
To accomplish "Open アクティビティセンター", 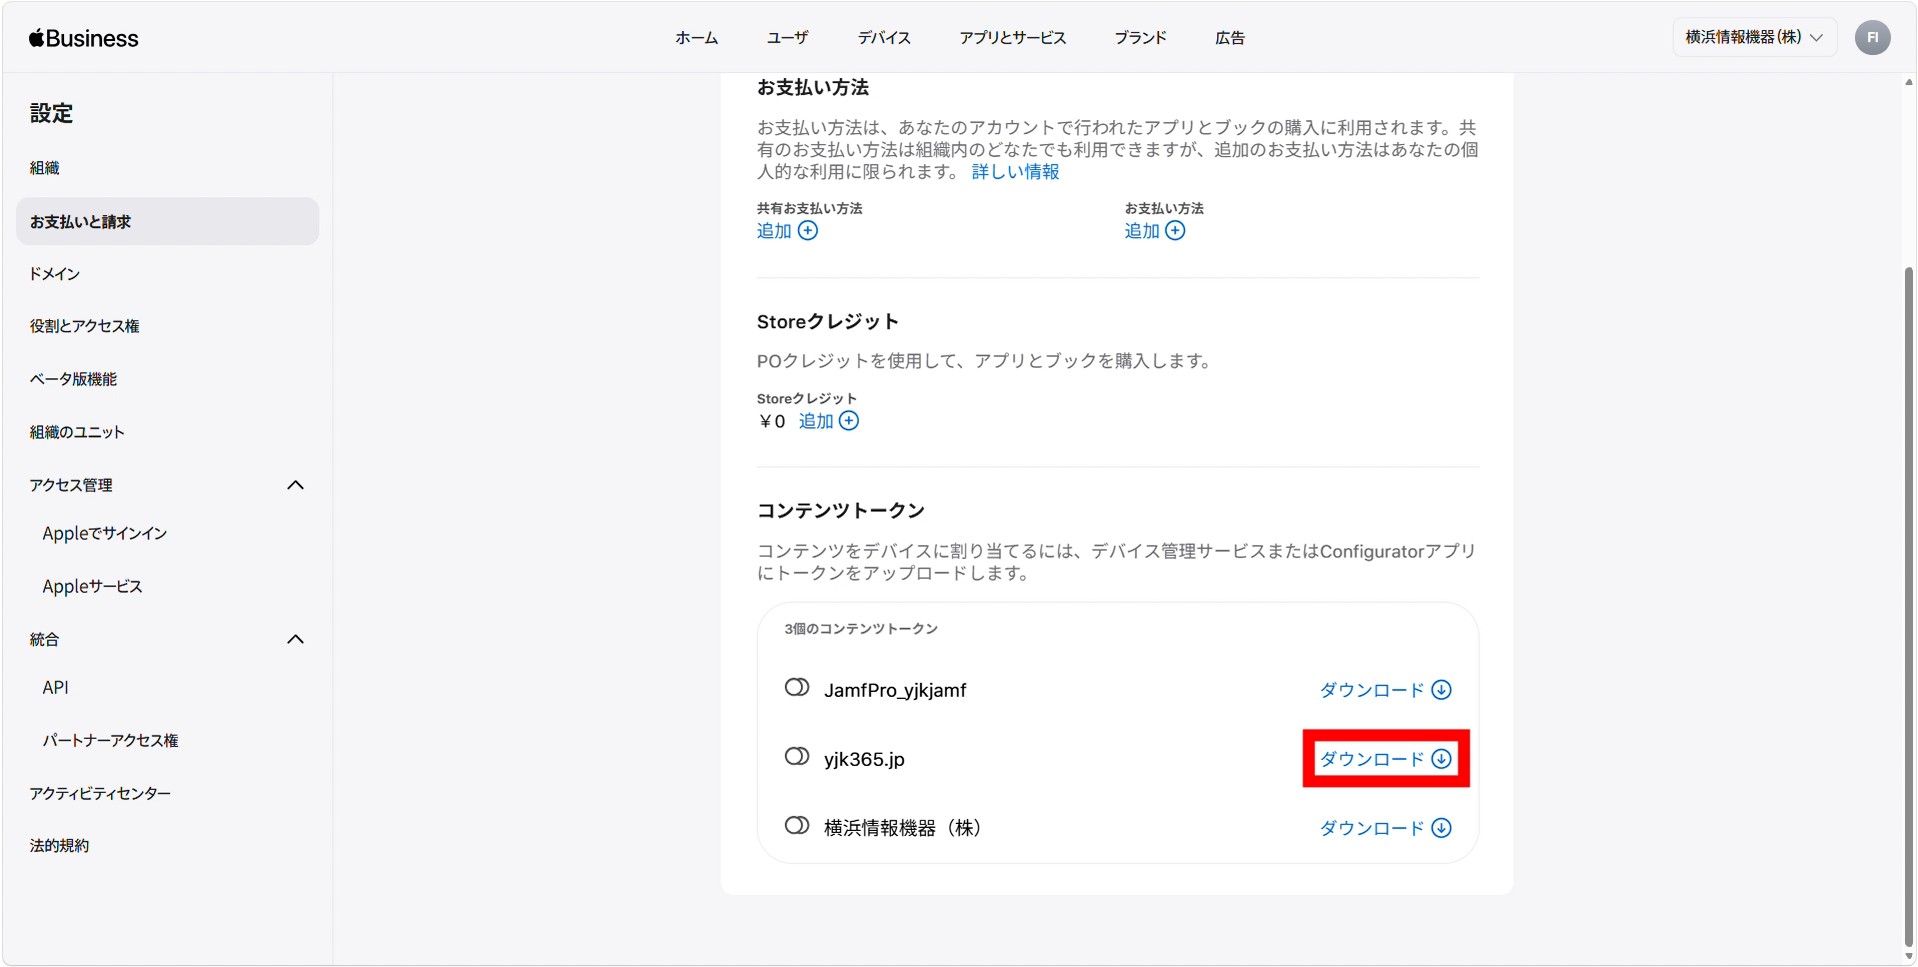I will point(100,794).
